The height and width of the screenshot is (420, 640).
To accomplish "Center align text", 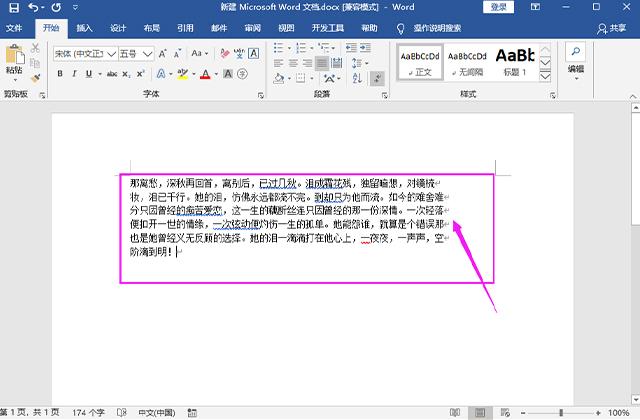I will 293,63.
